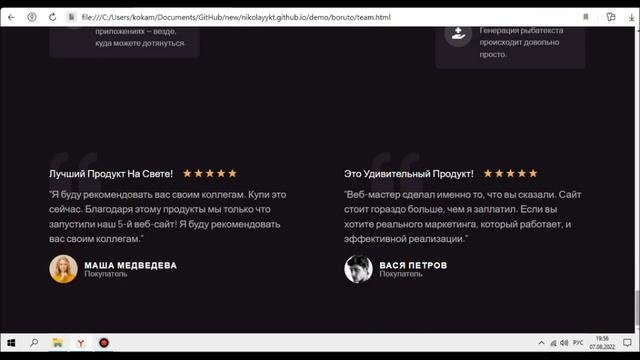This screenshot has height=360, width=640.
Task: Click the heading 'Лучший Продукт На Свете!'
Action: point(111,174)
